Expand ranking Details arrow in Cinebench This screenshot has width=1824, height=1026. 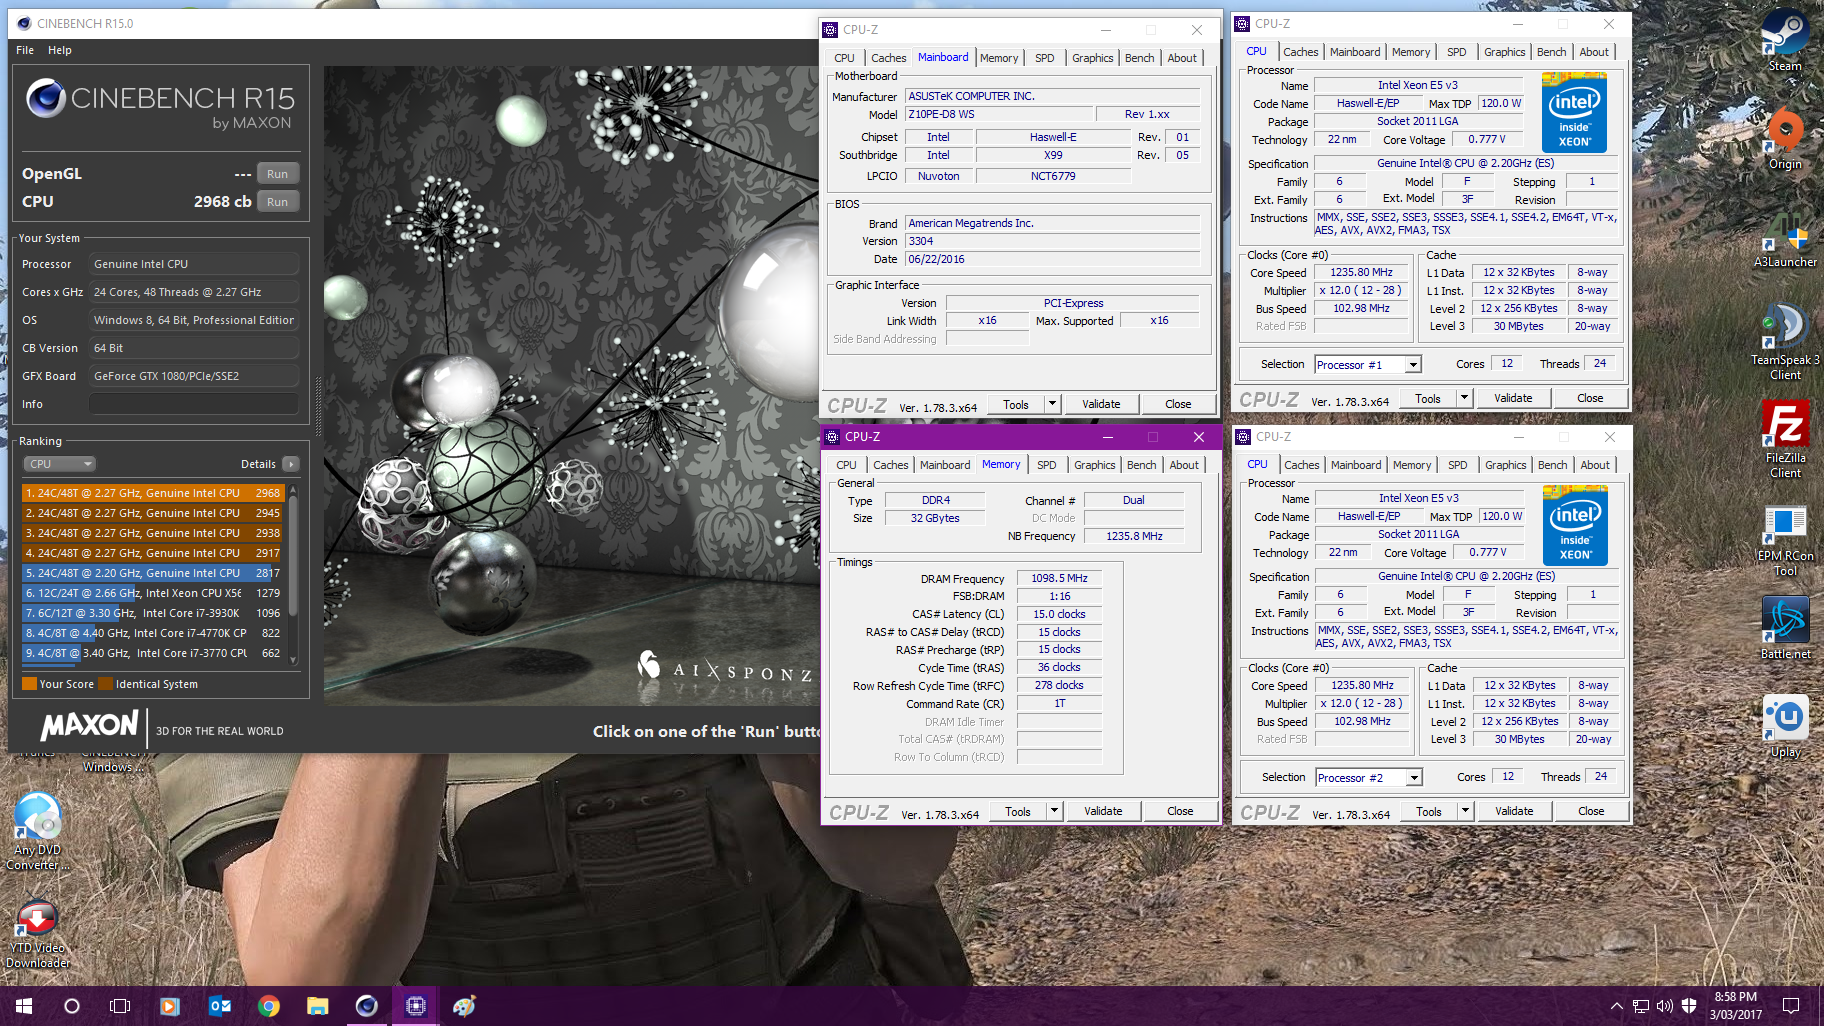[x=291, y=464]
